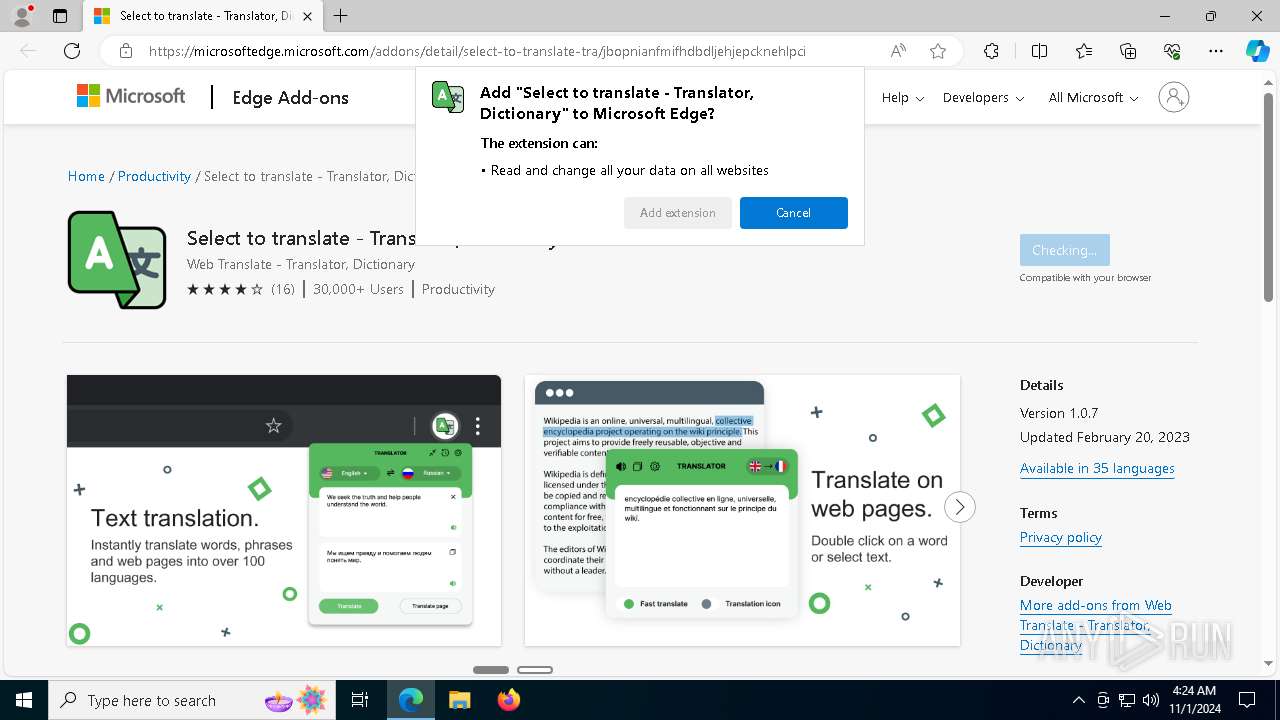The width and height of the screenshot is (1280, 720).
Task: Open Available in 35 languages link
Action: pos(1097,468)
